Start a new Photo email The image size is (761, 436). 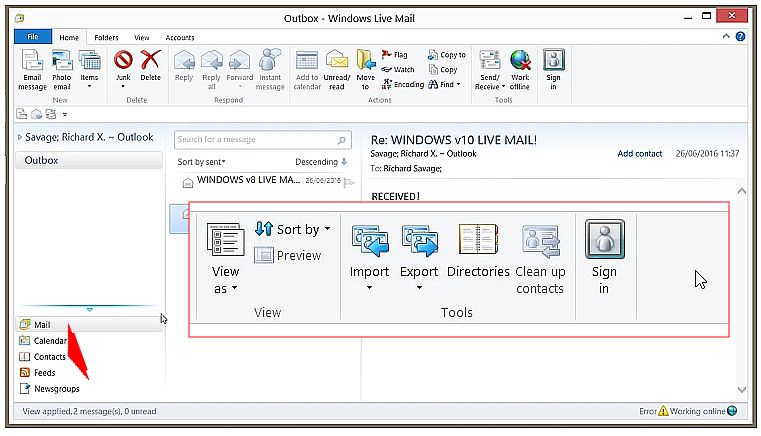[62, 70]
